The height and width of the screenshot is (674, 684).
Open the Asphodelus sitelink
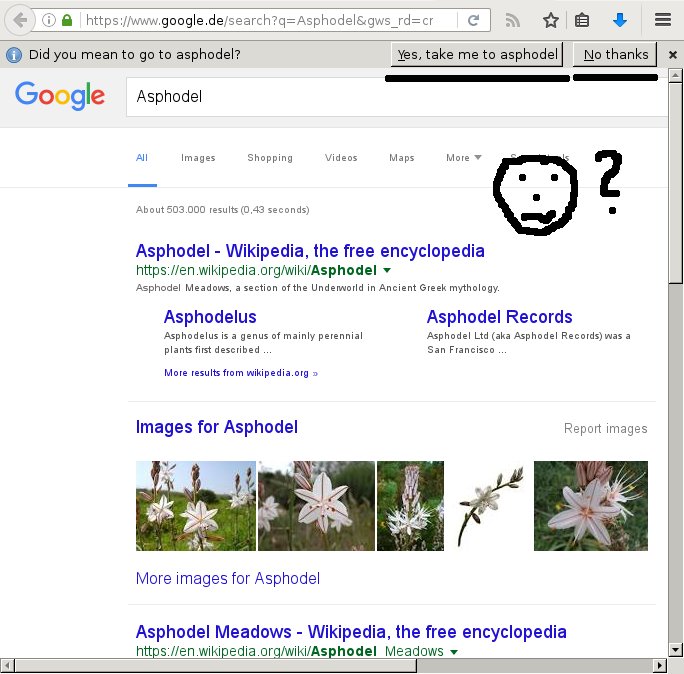coord(210,317)
